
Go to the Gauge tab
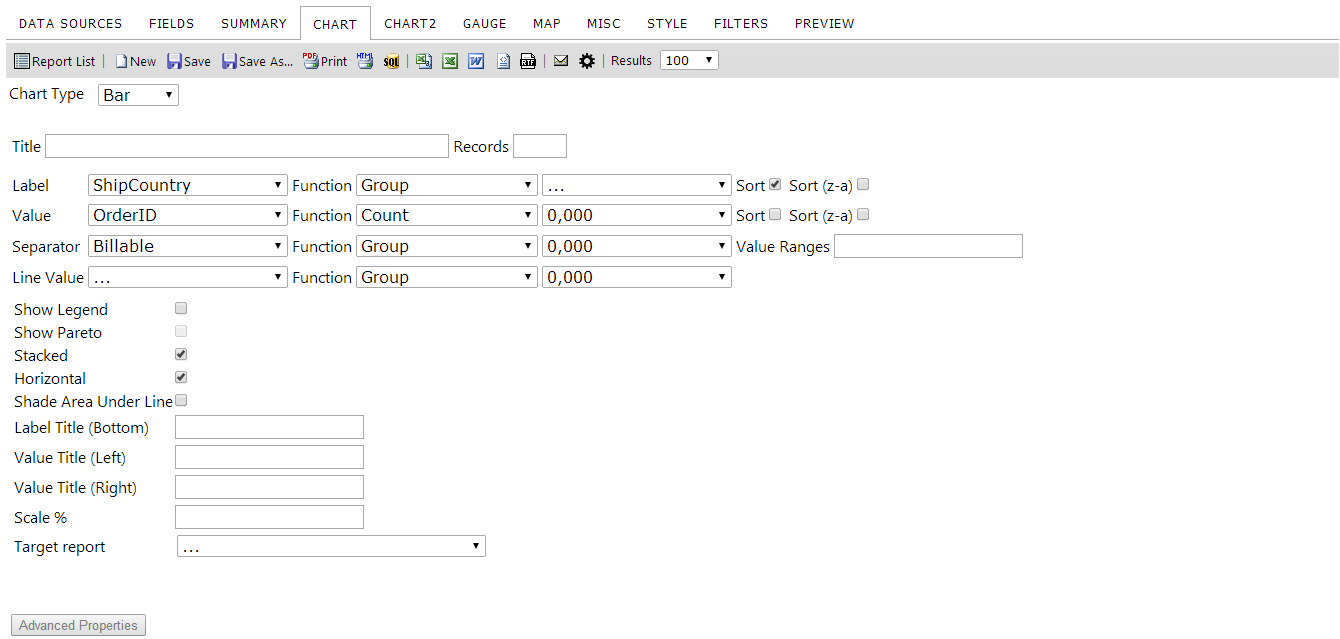click(x=485, y=23)
